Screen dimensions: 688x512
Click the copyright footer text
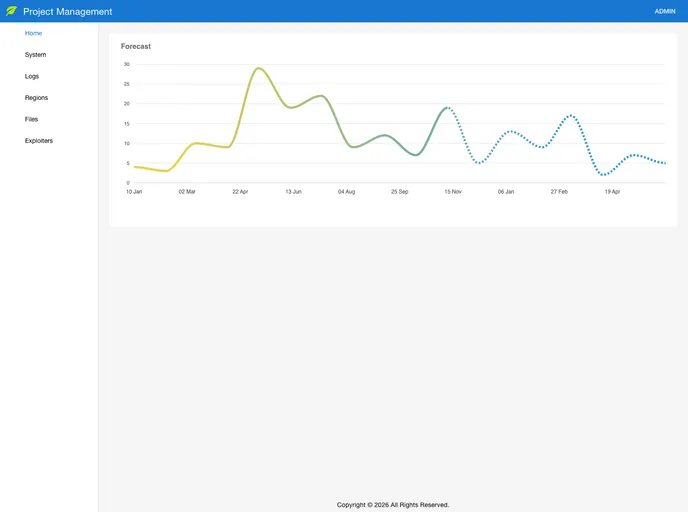pyautogui.click(x=393, y=505)
